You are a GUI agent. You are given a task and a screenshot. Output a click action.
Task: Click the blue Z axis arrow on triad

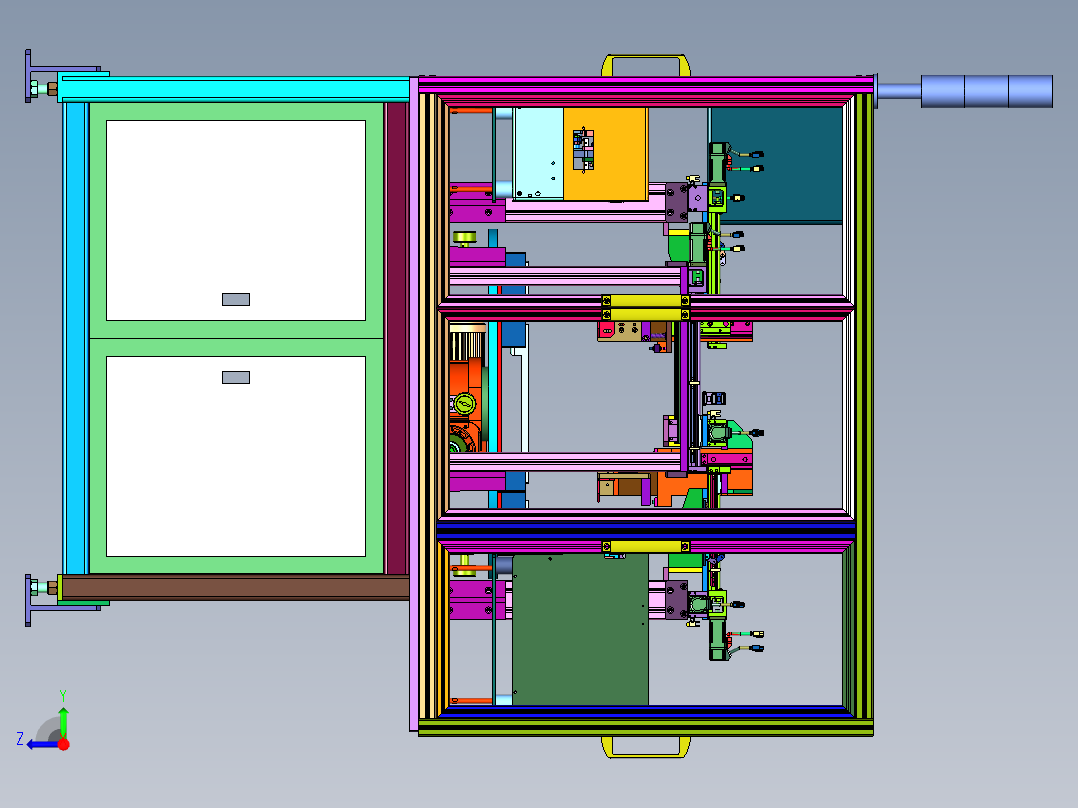40,744
